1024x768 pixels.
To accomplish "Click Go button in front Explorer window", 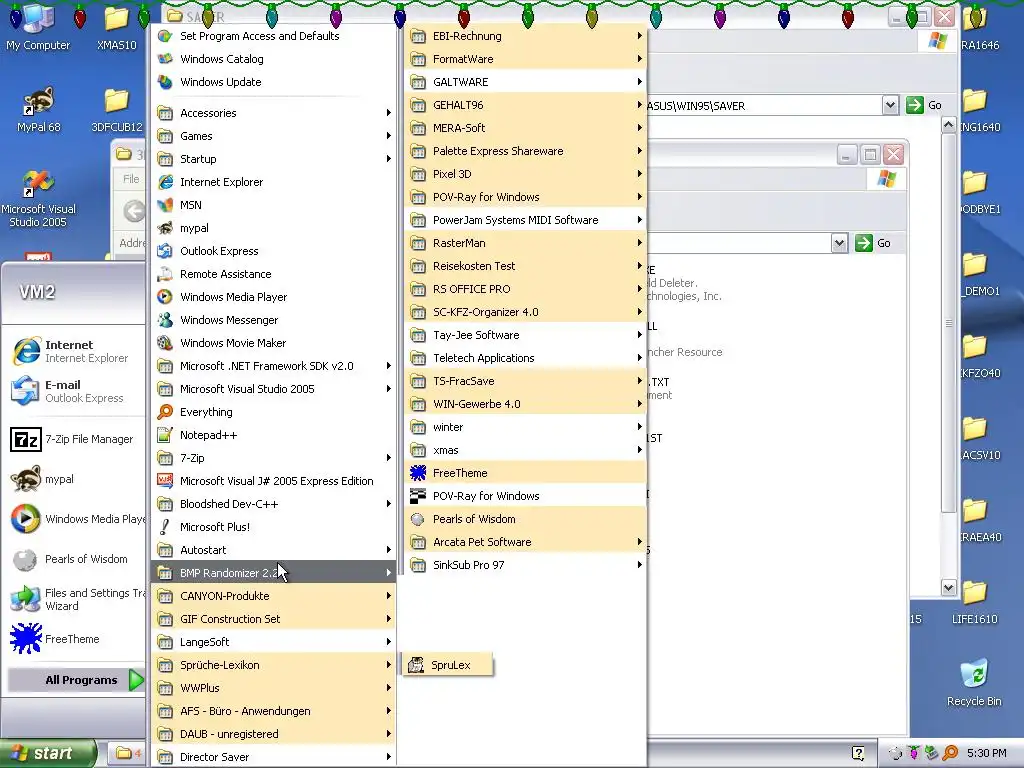I will [873, 243].
